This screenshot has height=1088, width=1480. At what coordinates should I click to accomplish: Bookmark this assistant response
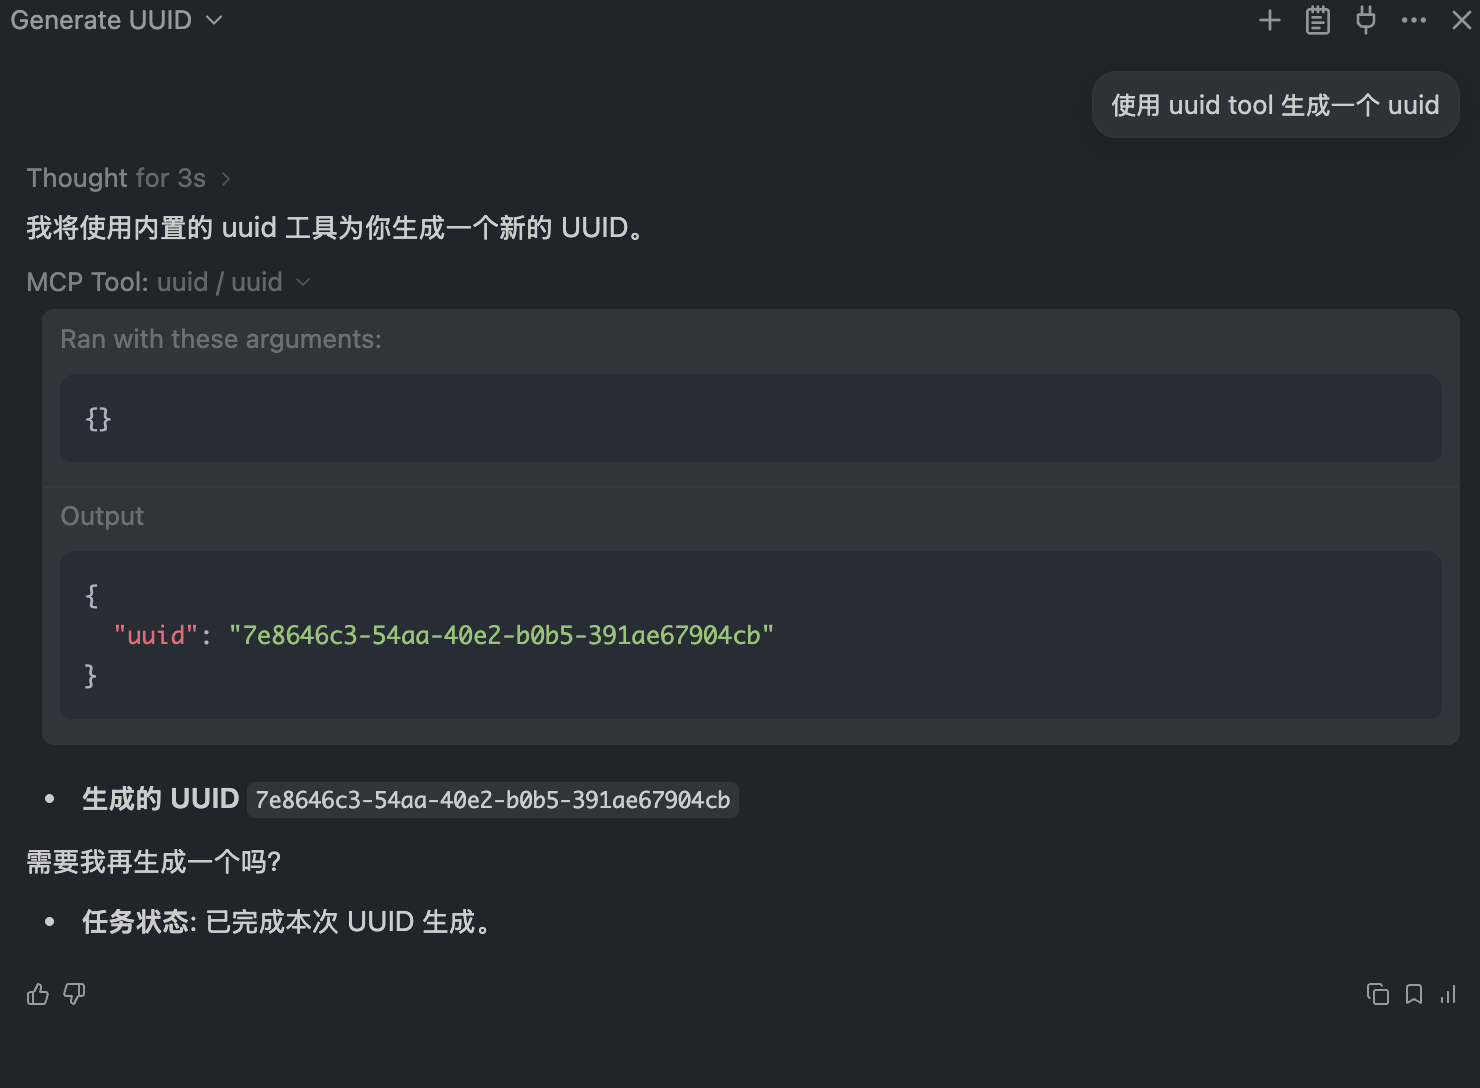tap(1413, 994)
